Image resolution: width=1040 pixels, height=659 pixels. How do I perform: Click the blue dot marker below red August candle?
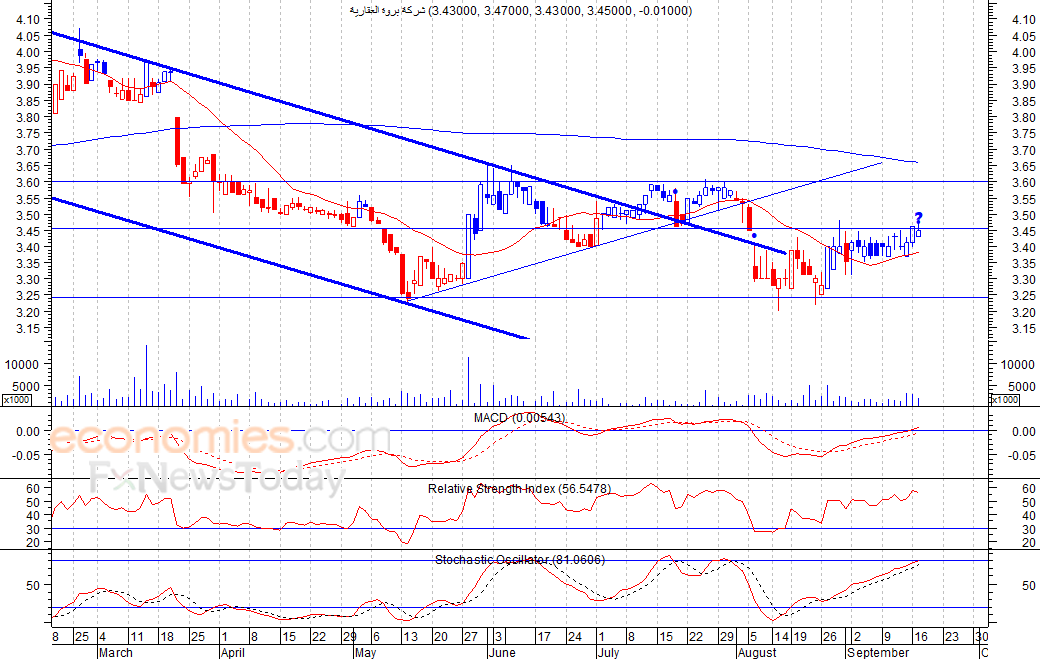(x=754, y=235)
